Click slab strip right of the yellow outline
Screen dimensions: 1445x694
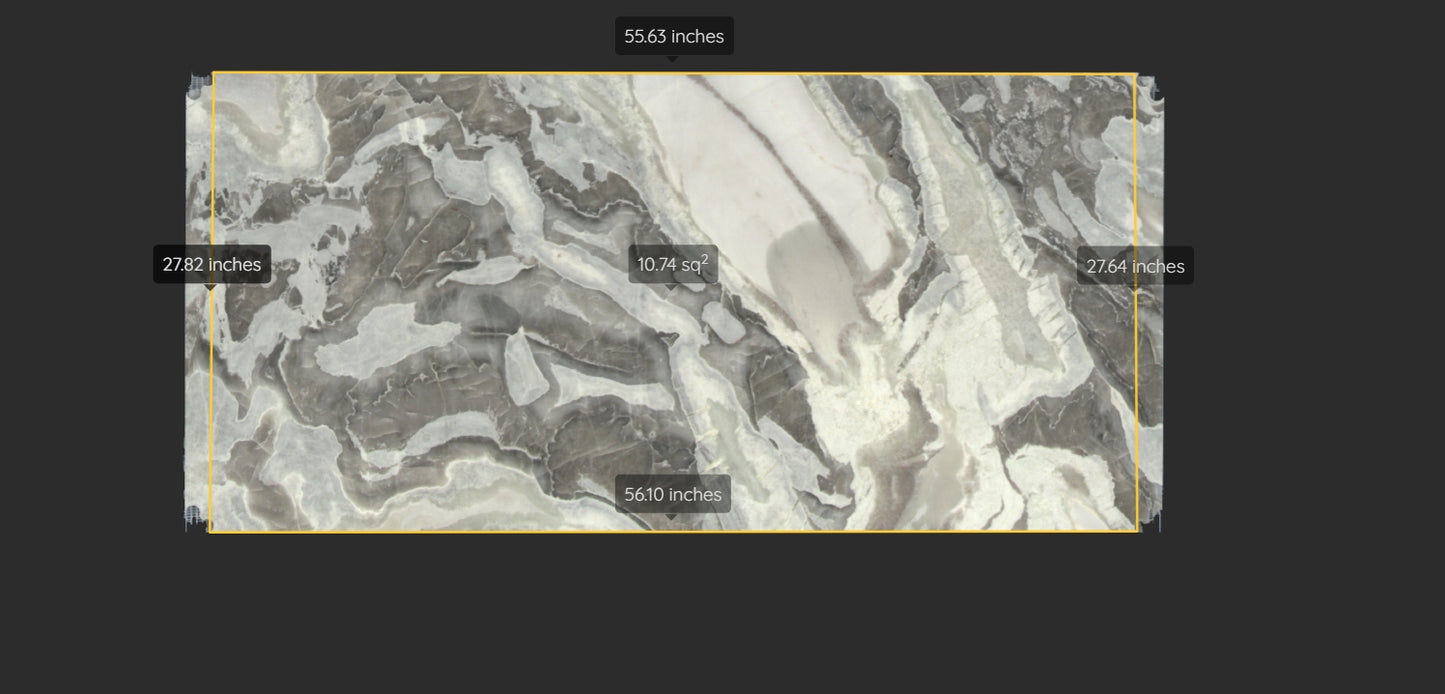[x=1150, y=400]
